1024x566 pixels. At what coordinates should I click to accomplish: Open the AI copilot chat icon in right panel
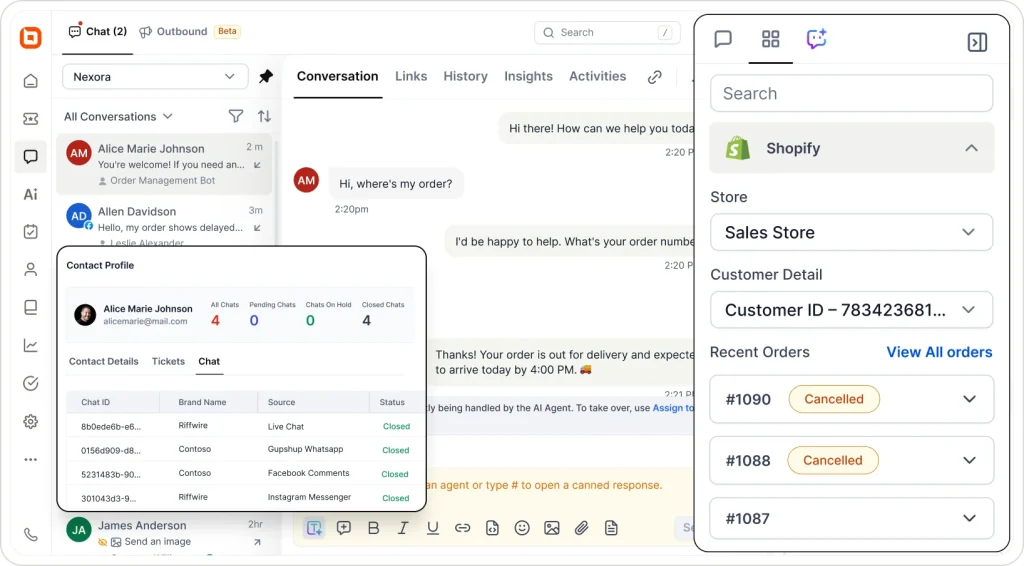coord(816,39)
